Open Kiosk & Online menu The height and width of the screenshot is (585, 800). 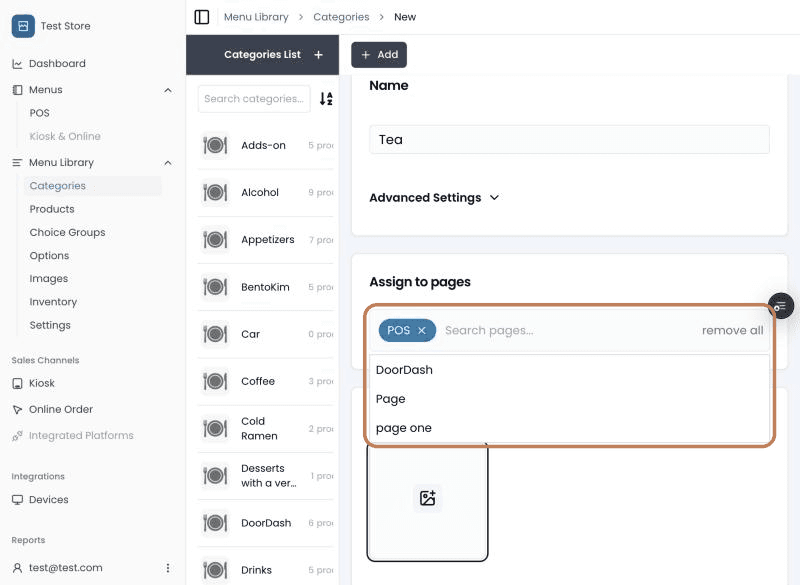coord(65,136)
